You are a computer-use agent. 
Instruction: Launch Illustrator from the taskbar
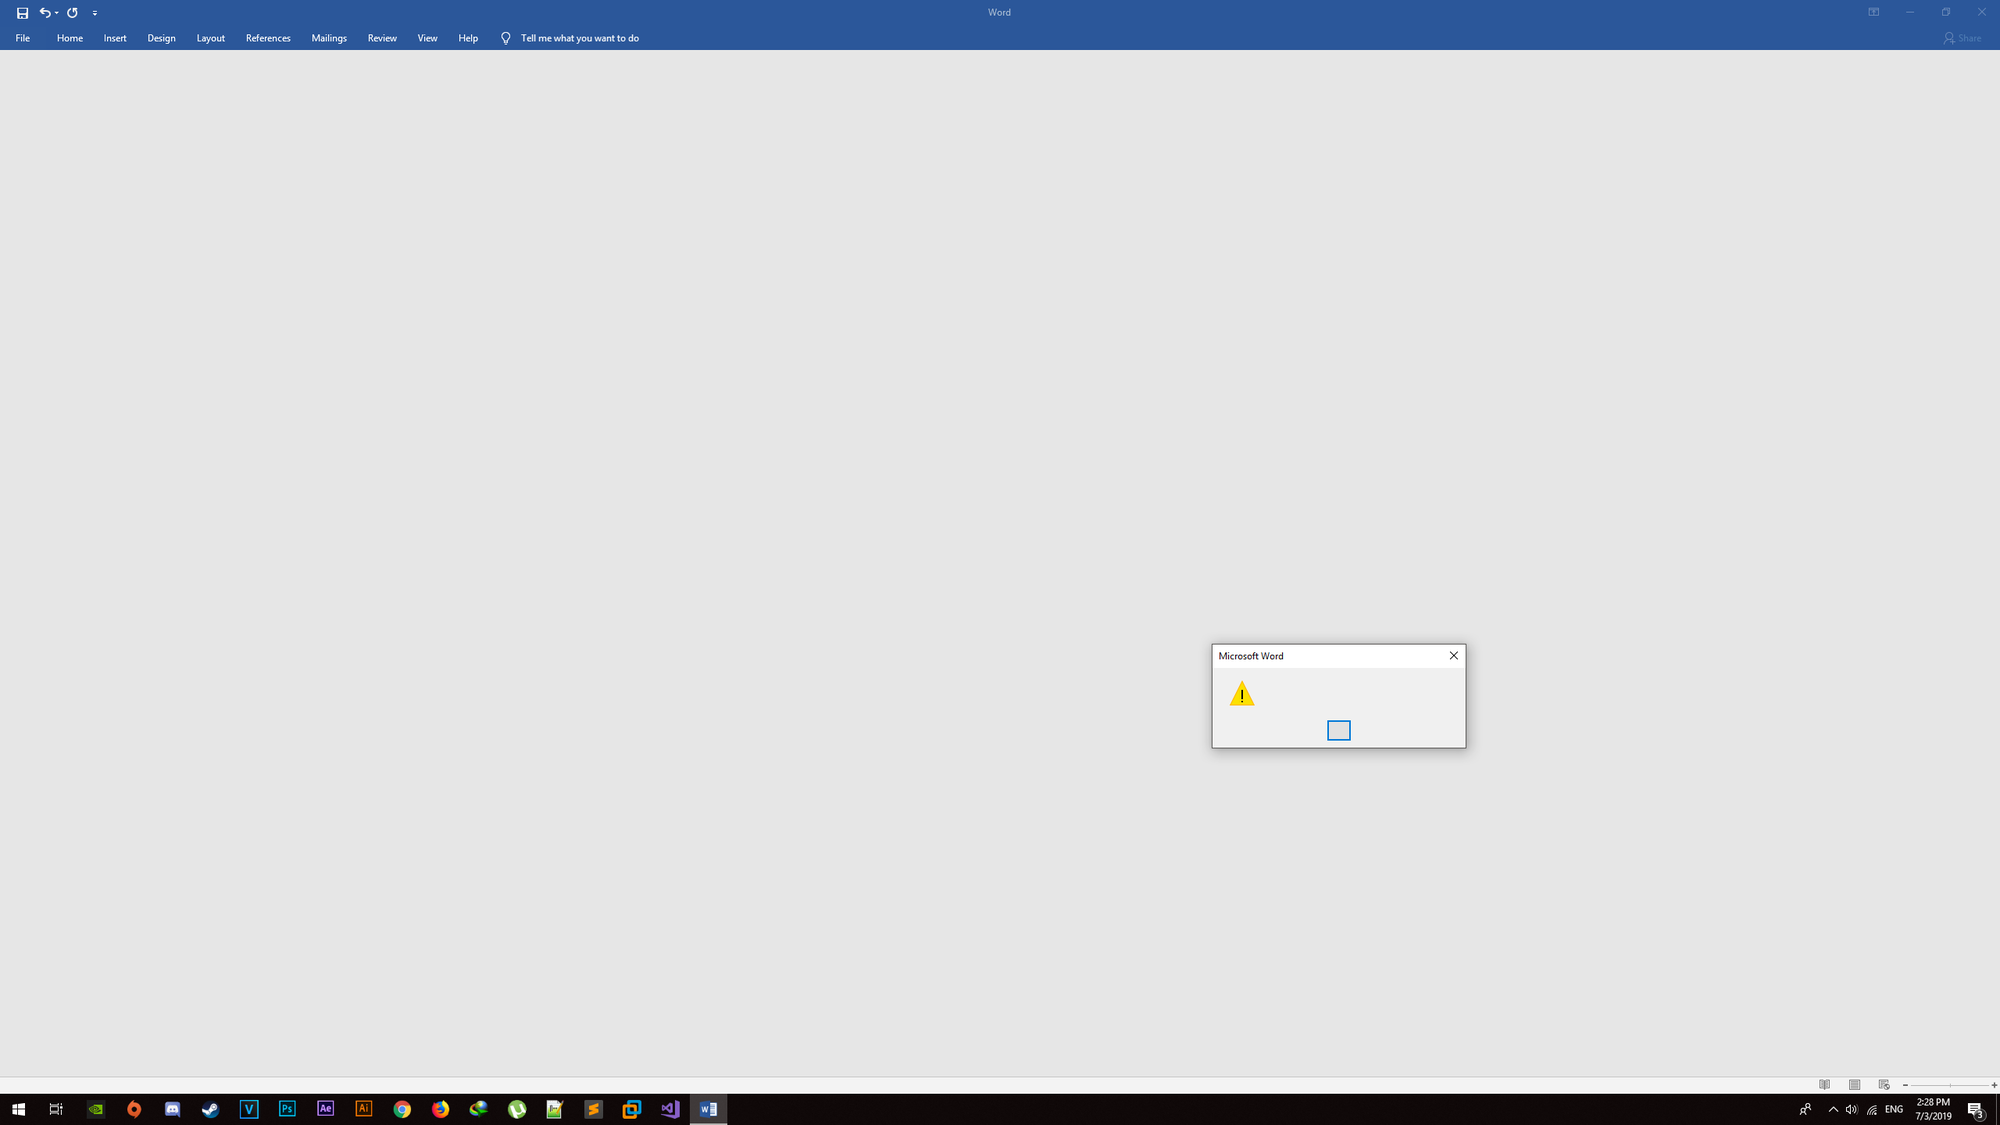point(363,1109)
